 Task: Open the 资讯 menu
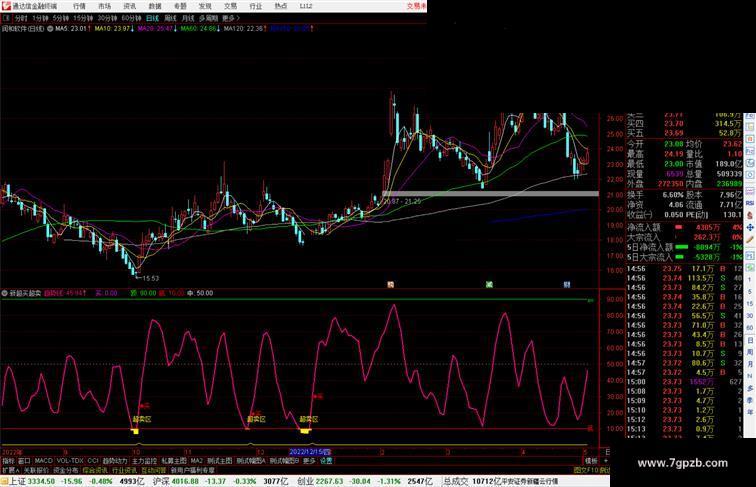pos(129,6)
